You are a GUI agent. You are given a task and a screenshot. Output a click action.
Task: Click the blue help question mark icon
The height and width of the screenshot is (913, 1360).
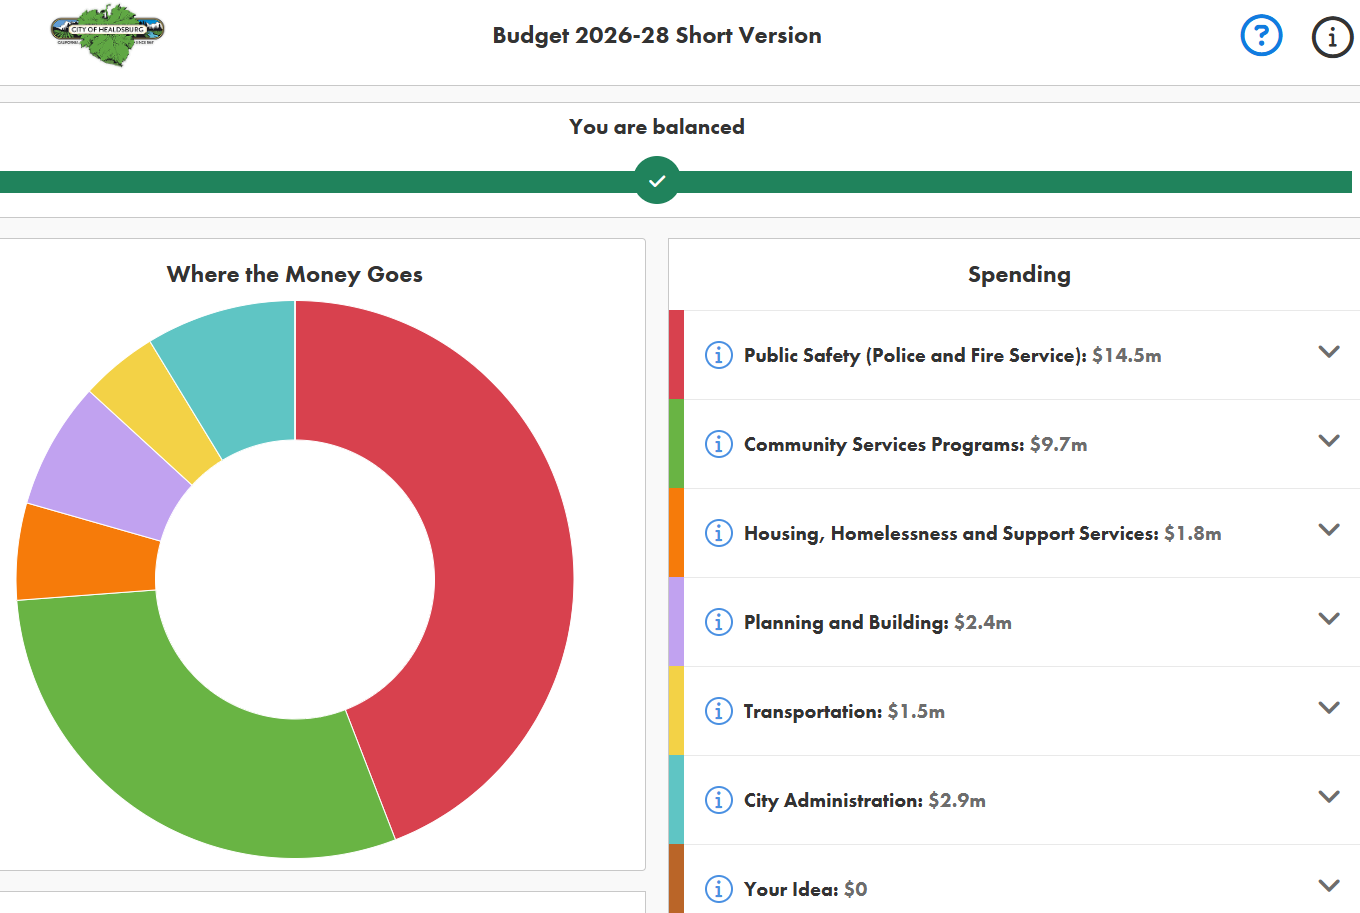(x=1261, y=36)
